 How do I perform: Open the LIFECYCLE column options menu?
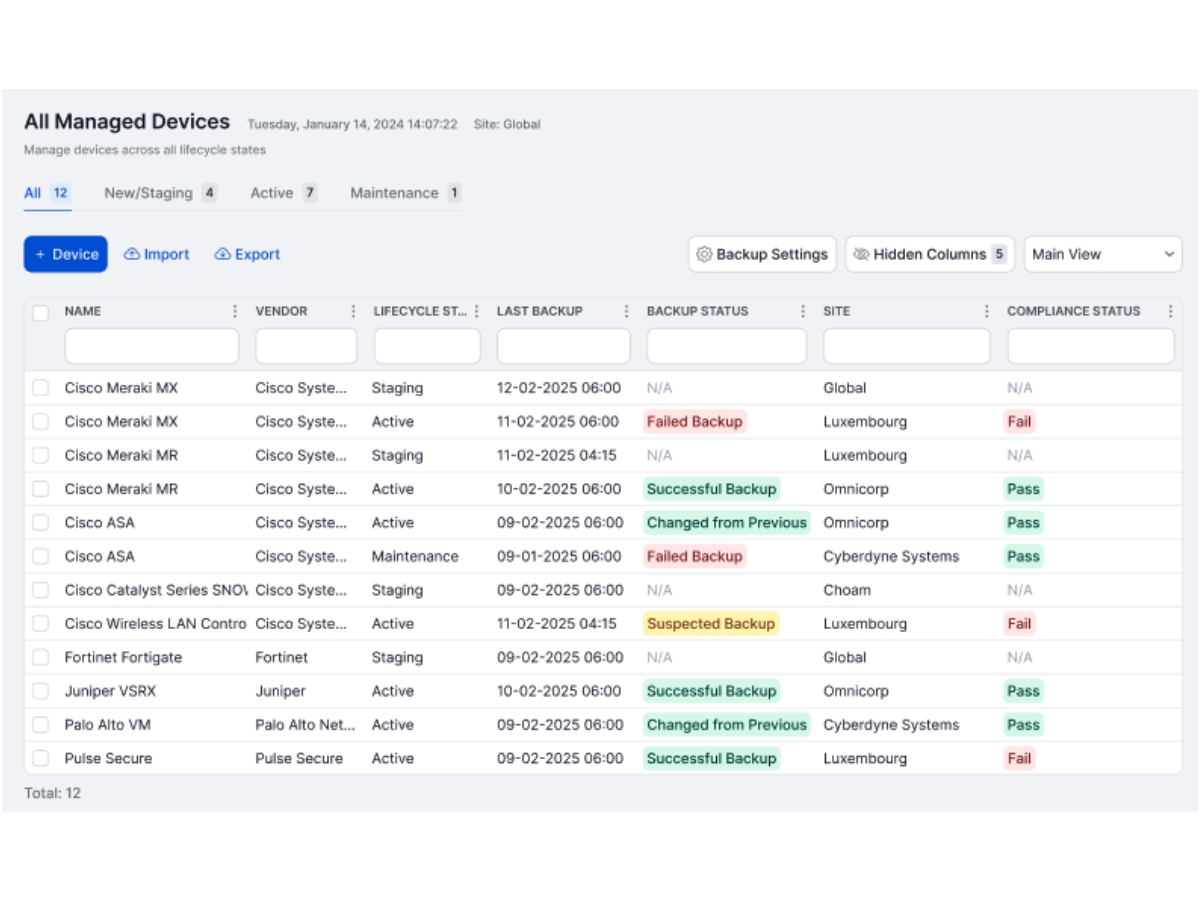[x=477, y=311]
